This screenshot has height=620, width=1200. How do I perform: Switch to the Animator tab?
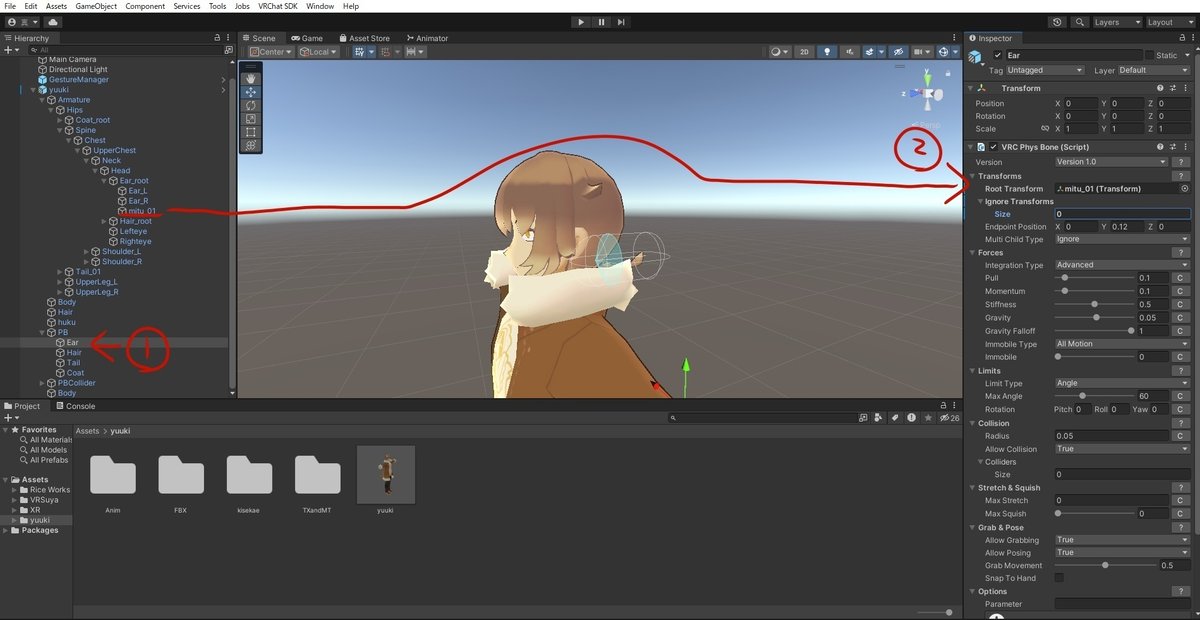pos(427,38)
